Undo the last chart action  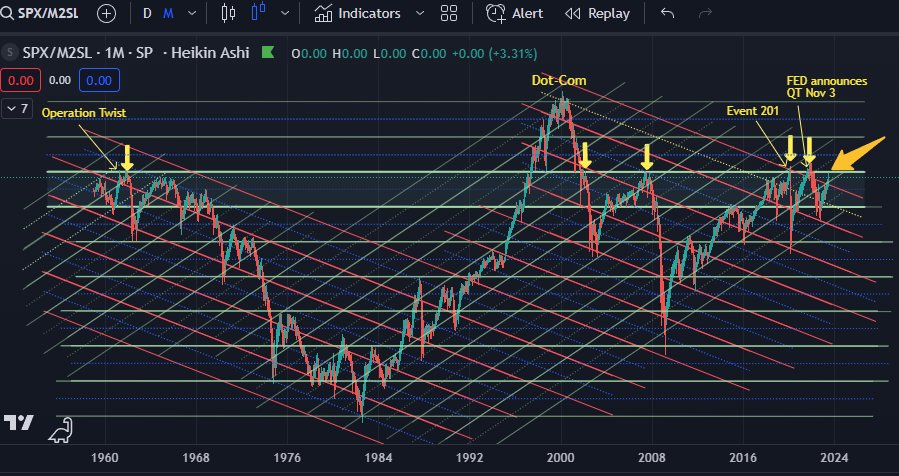click(667, 13)
